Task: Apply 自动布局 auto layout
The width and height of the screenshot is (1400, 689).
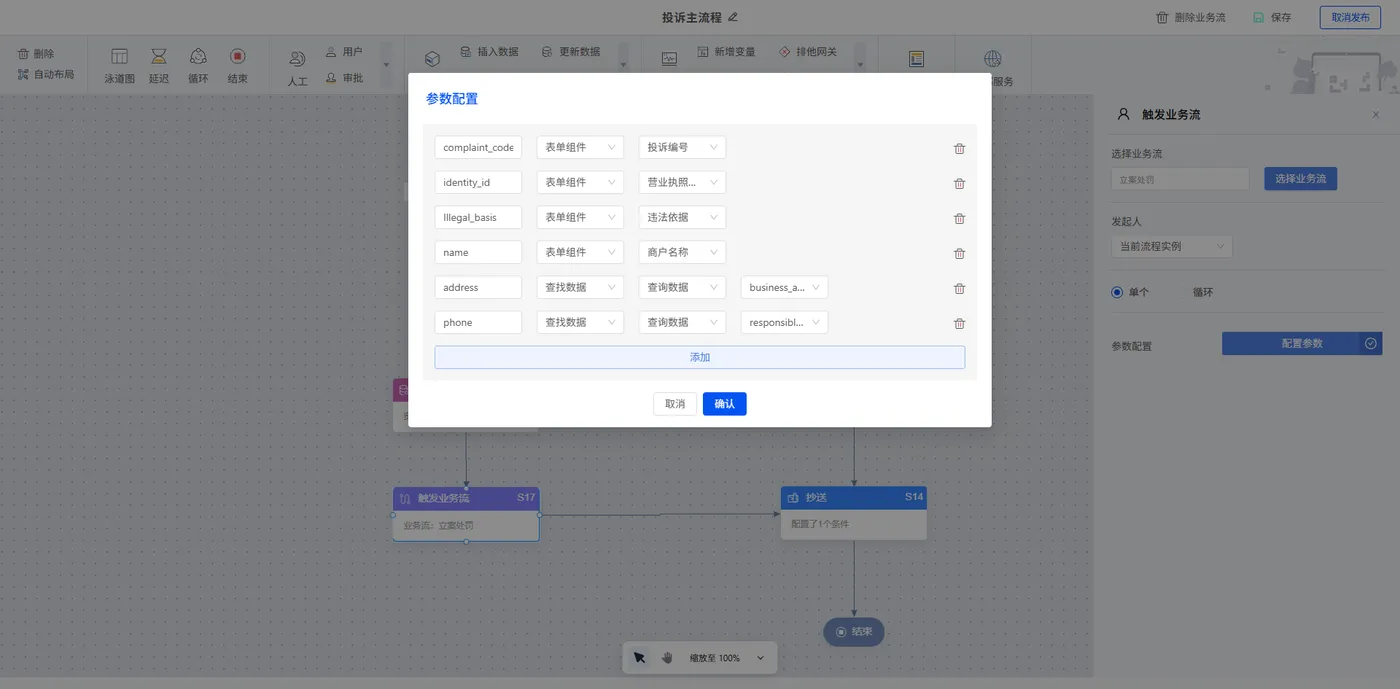Action: coord(46,74)
